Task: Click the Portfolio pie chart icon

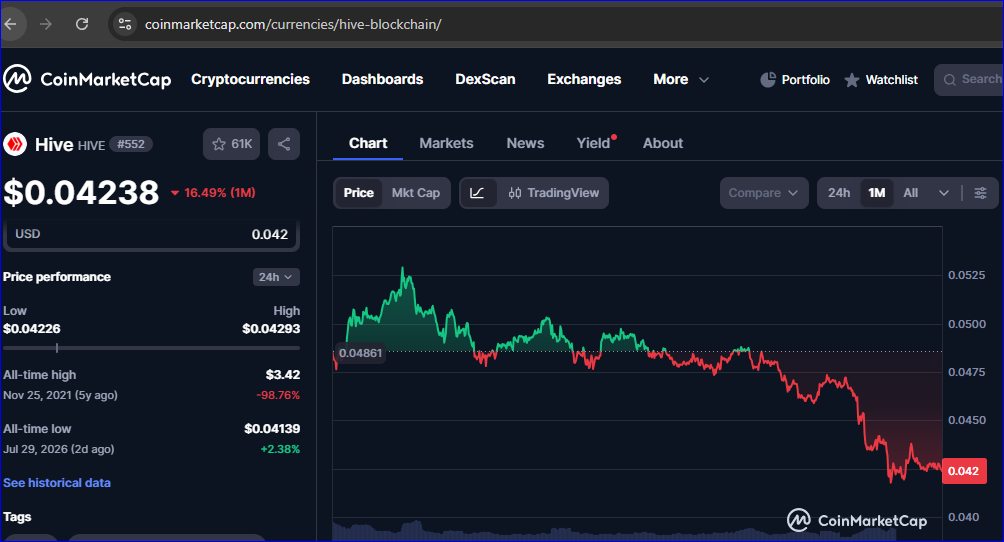Action: pos(768,79)
